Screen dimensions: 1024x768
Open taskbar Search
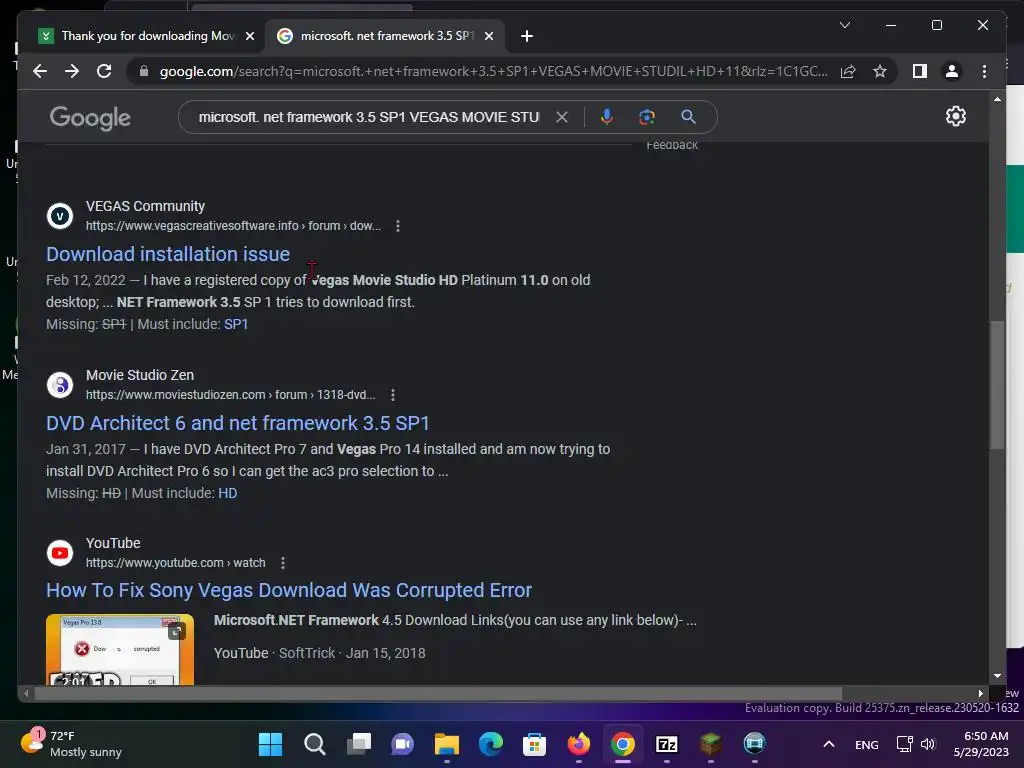pos(314,744)
